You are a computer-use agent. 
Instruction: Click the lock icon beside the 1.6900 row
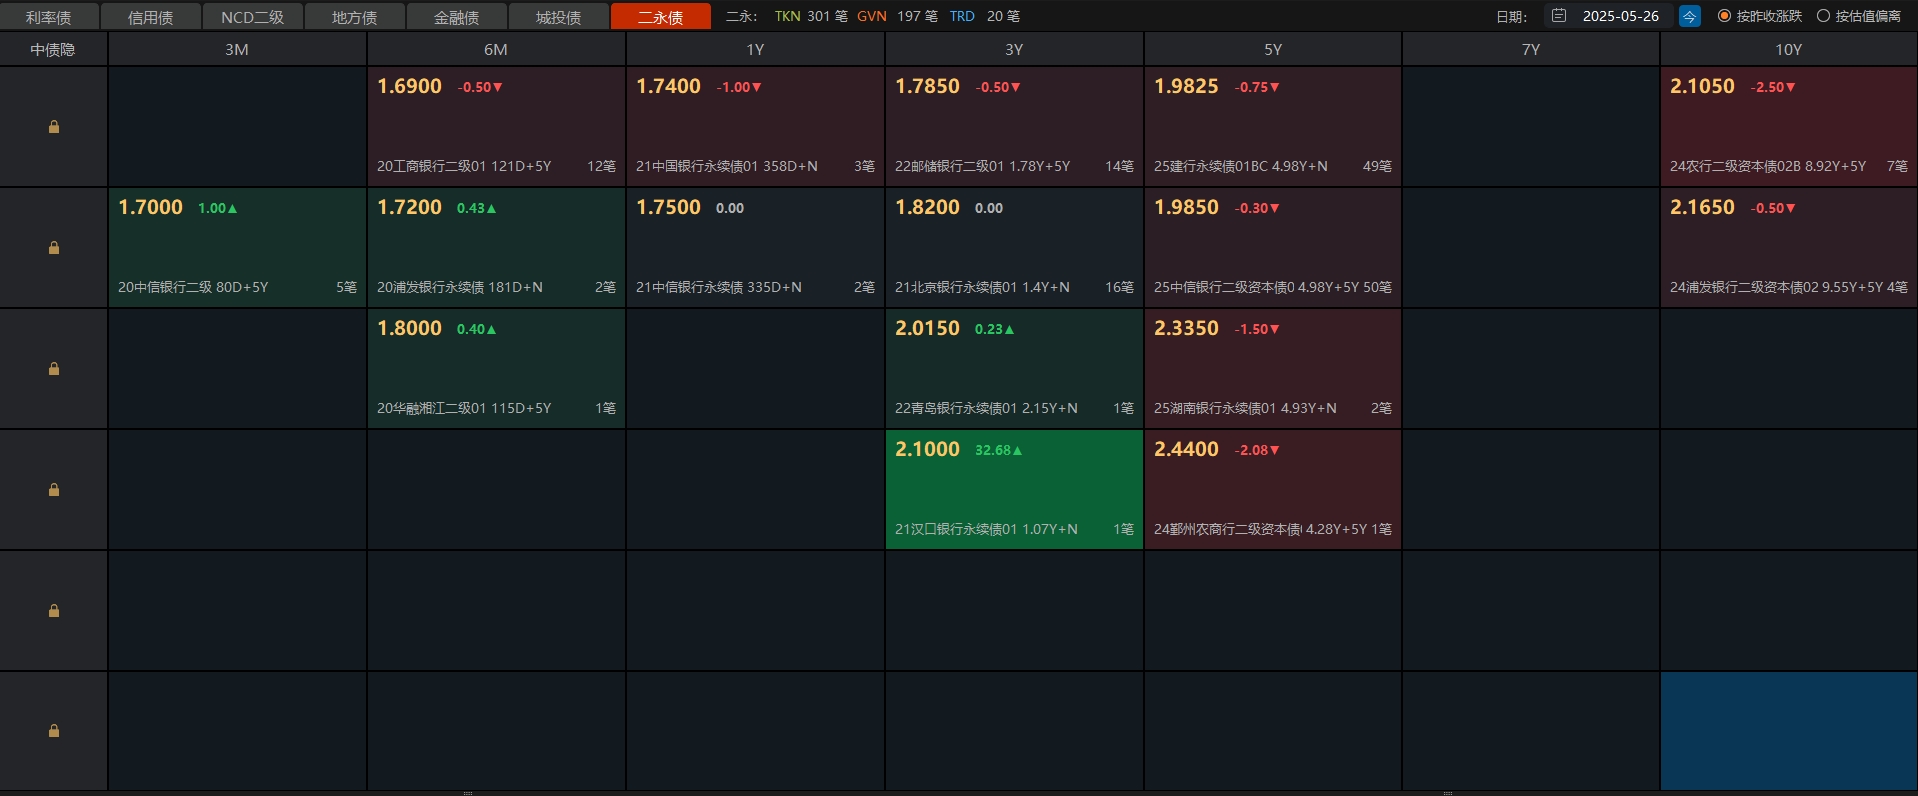pos(54,127)
